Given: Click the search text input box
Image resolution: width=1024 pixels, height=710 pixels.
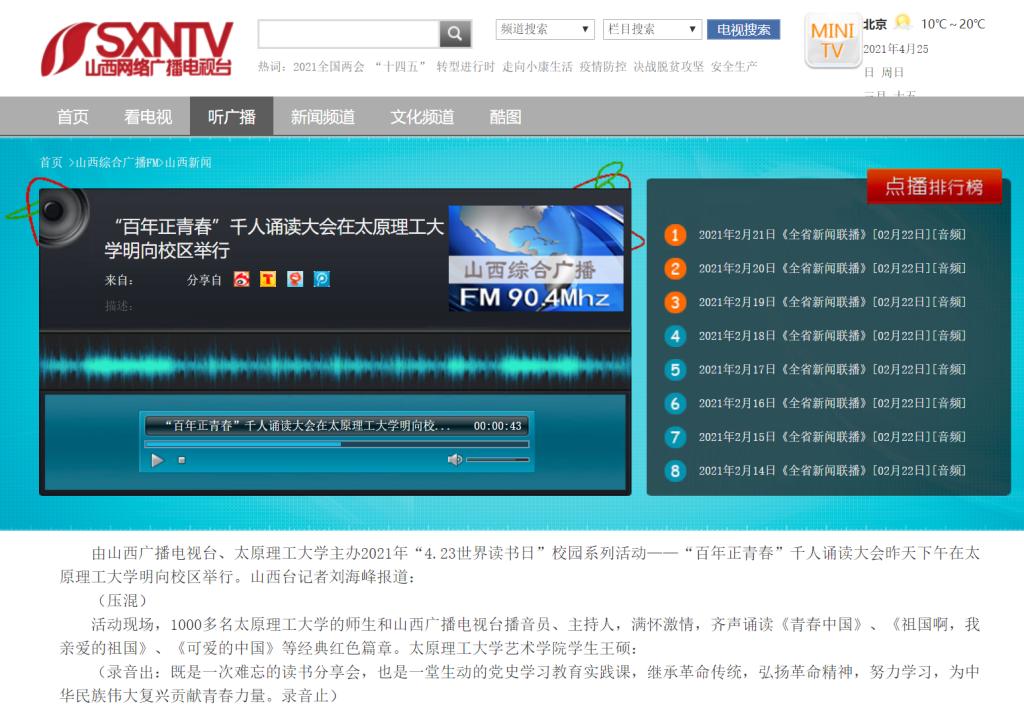Looking at the screenshot, I should 348,34.
